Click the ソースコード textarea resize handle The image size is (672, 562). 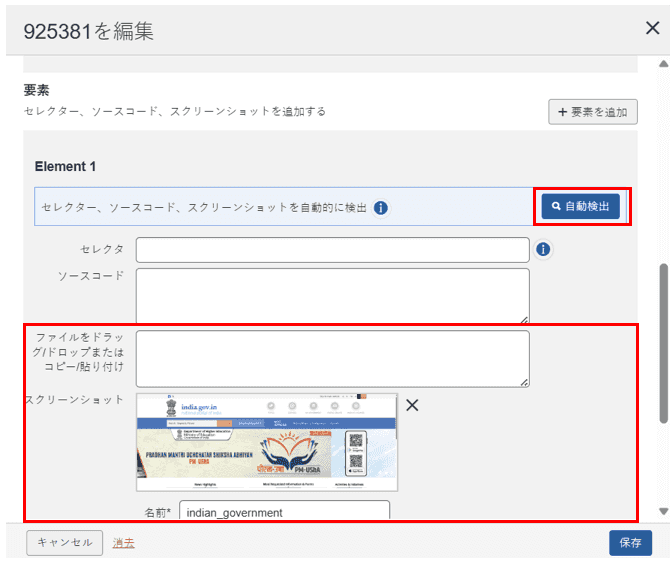point(525,320)
